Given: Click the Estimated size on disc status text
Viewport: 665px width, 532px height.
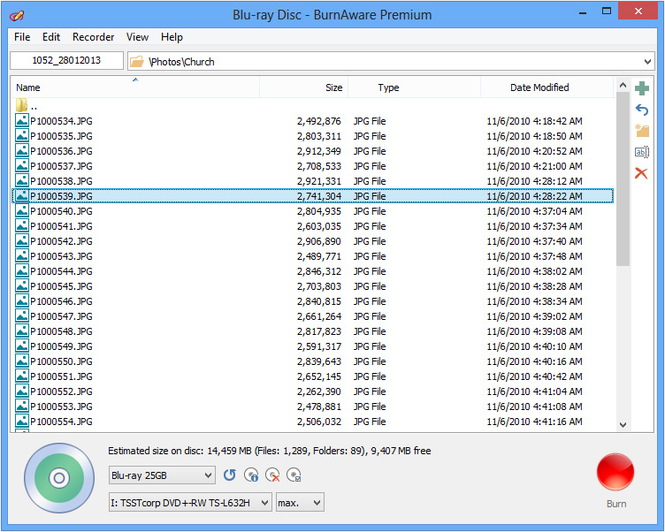Looking at the screenshot, I should (269, 451).
